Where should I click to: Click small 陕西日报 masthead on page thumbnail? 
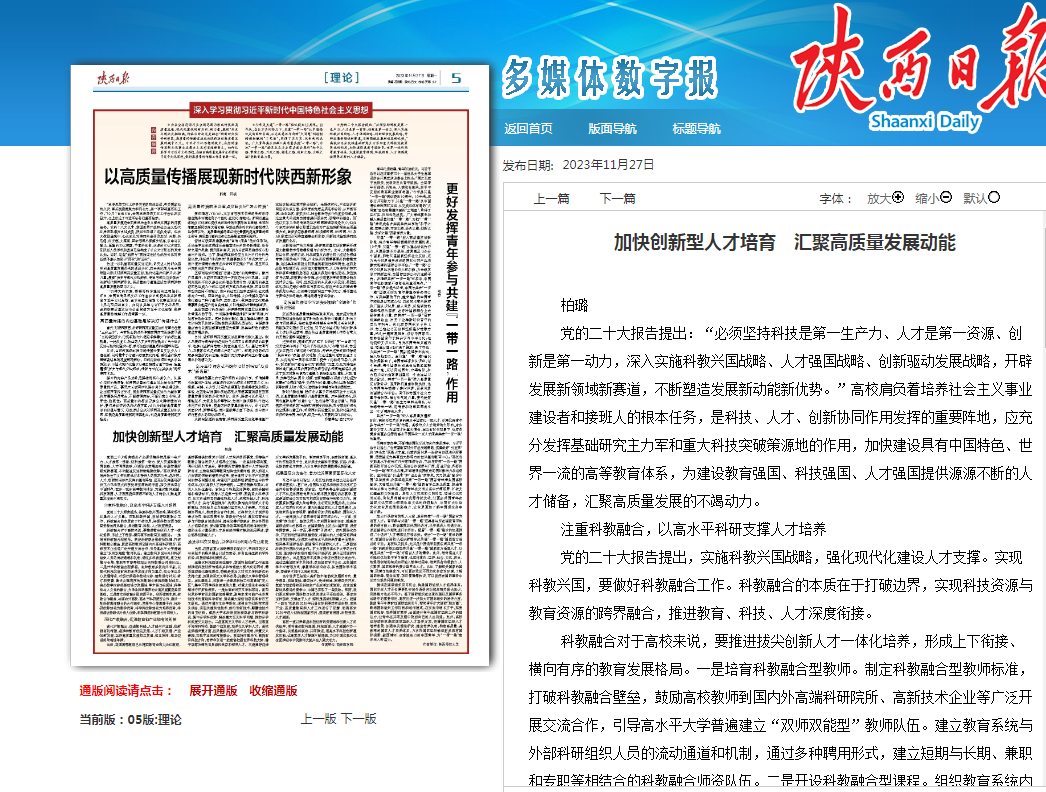point(114,79)
